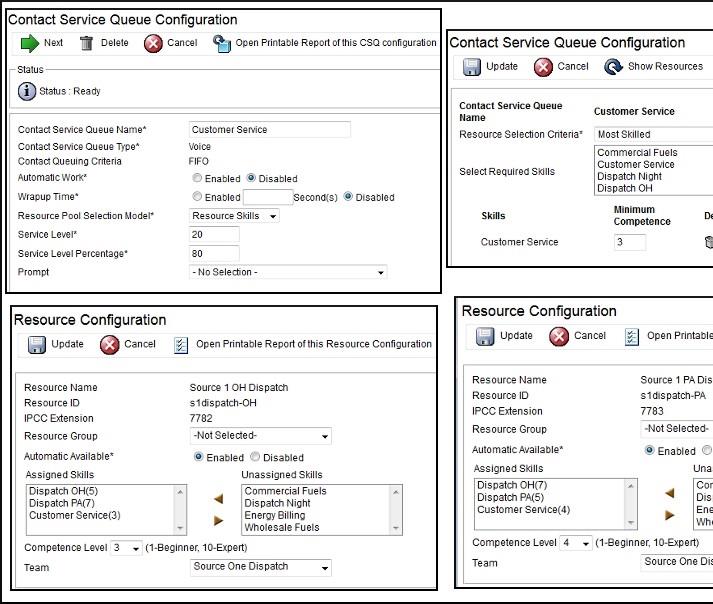Select Wholesale Fuels in Unassigned Skills
The height and width of the screenshot is (604, 713).
[282, 528]
